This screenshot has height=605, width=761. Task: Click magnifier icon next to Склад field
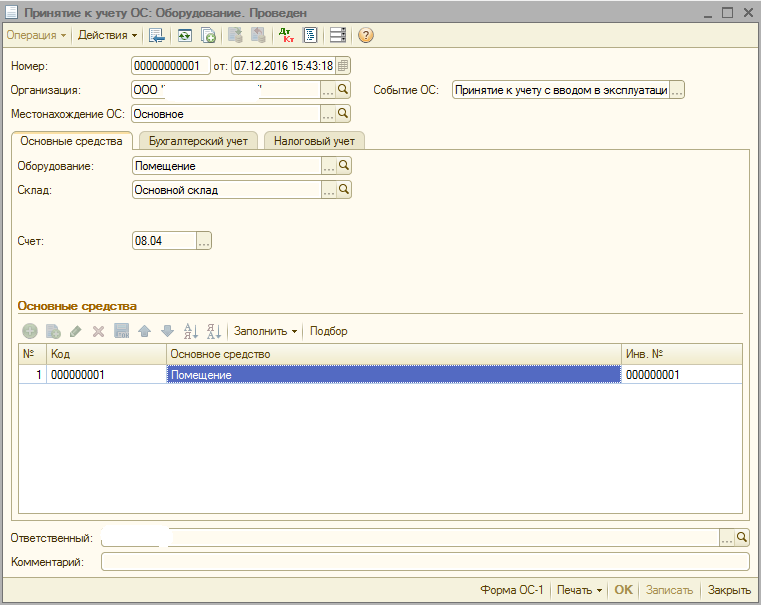(x=344, y=189)
